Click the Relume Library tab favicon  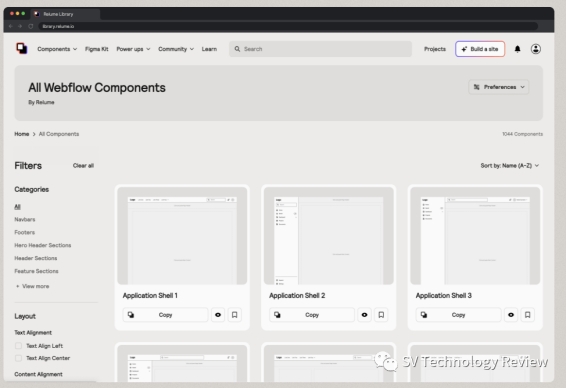tap(37, 14)
